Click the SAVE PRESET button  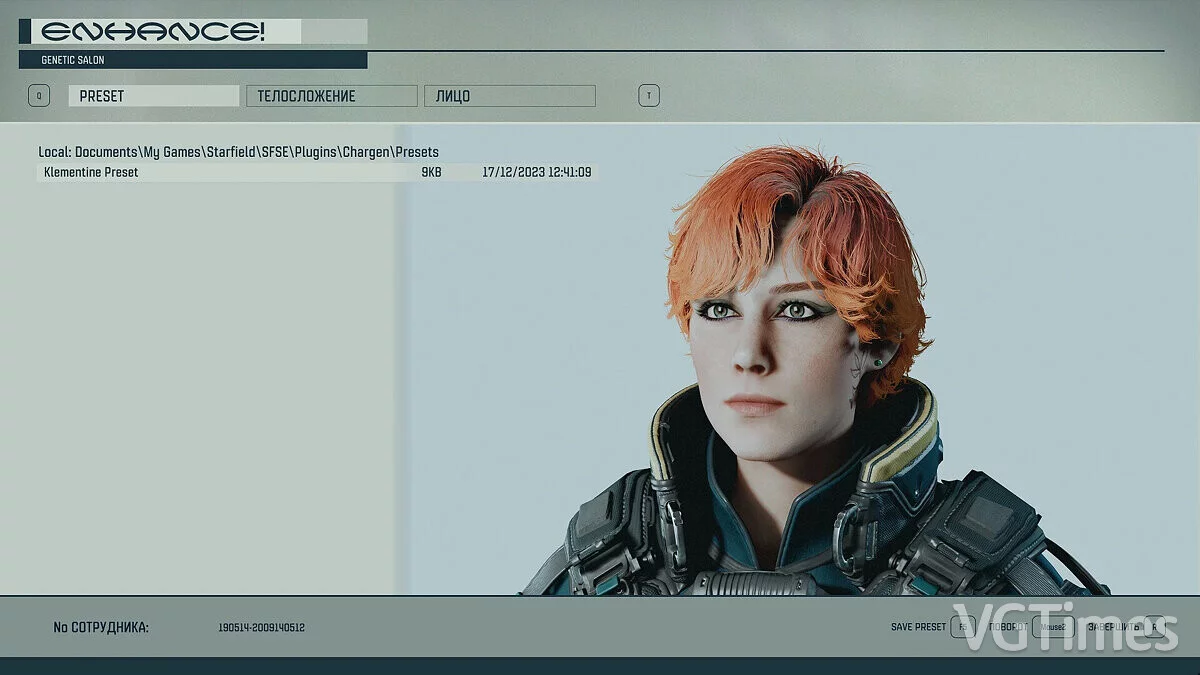point(918,627)
